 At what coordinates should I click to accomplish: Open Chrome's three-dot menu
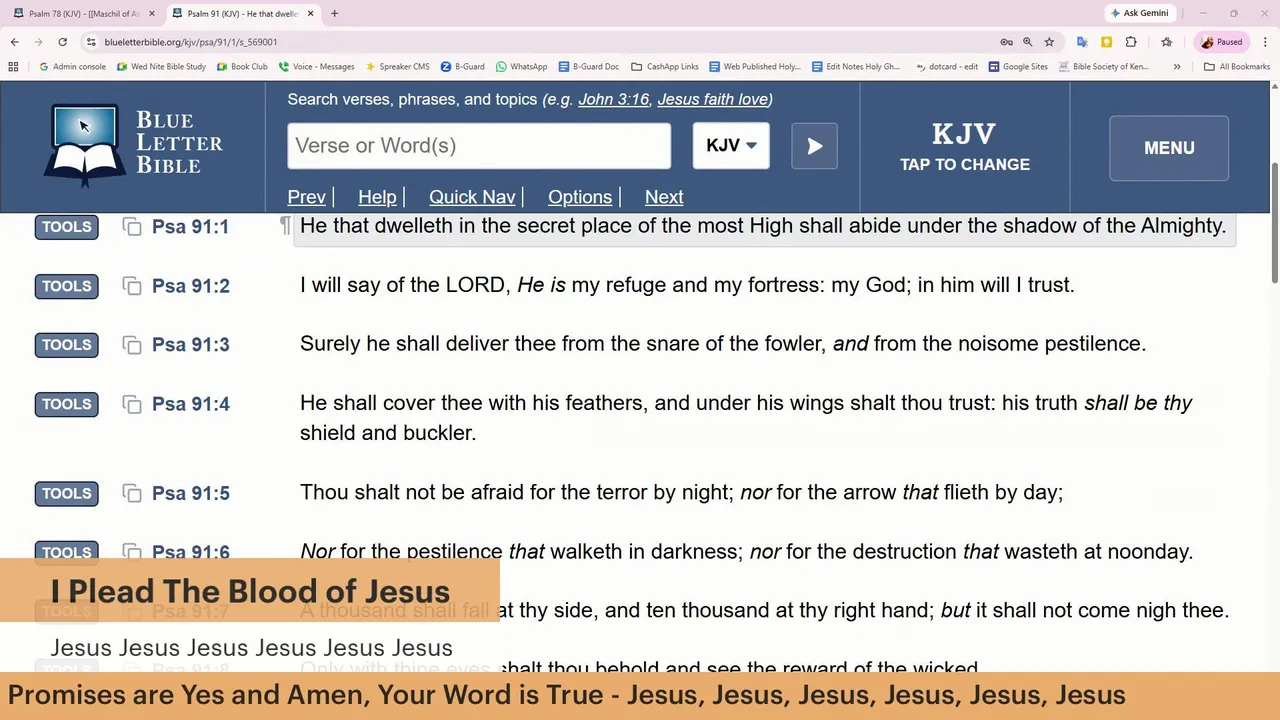tap(1265, 42)
